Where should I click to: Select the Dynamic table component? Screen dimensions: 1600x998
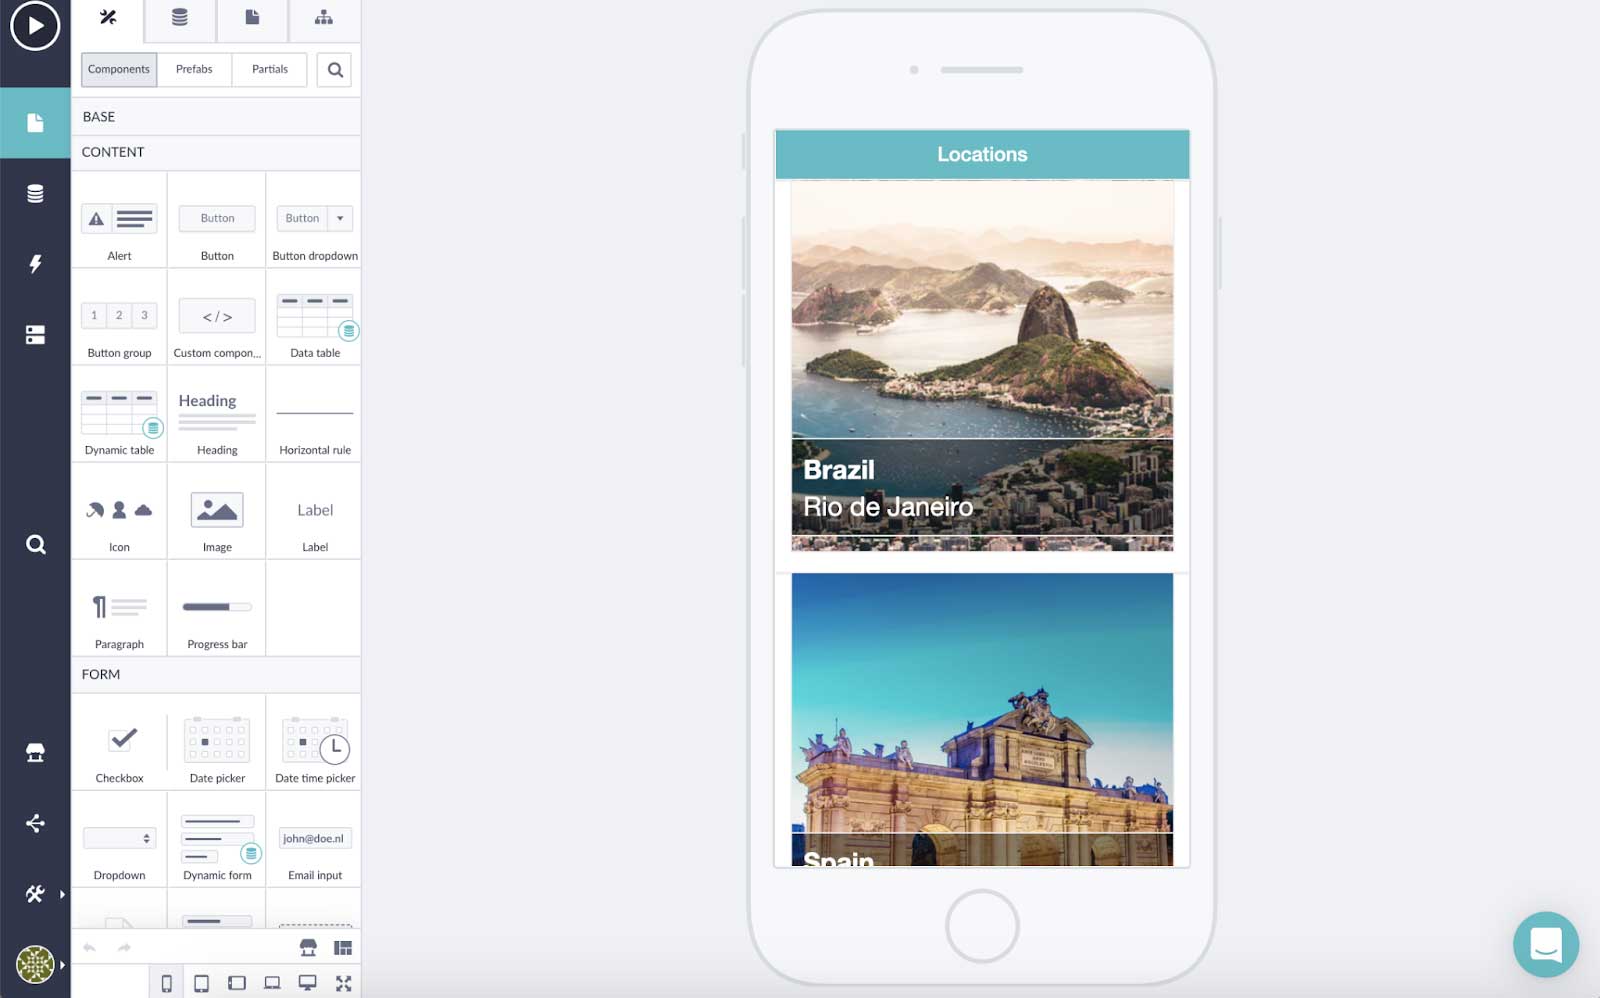tap(119, 414)
